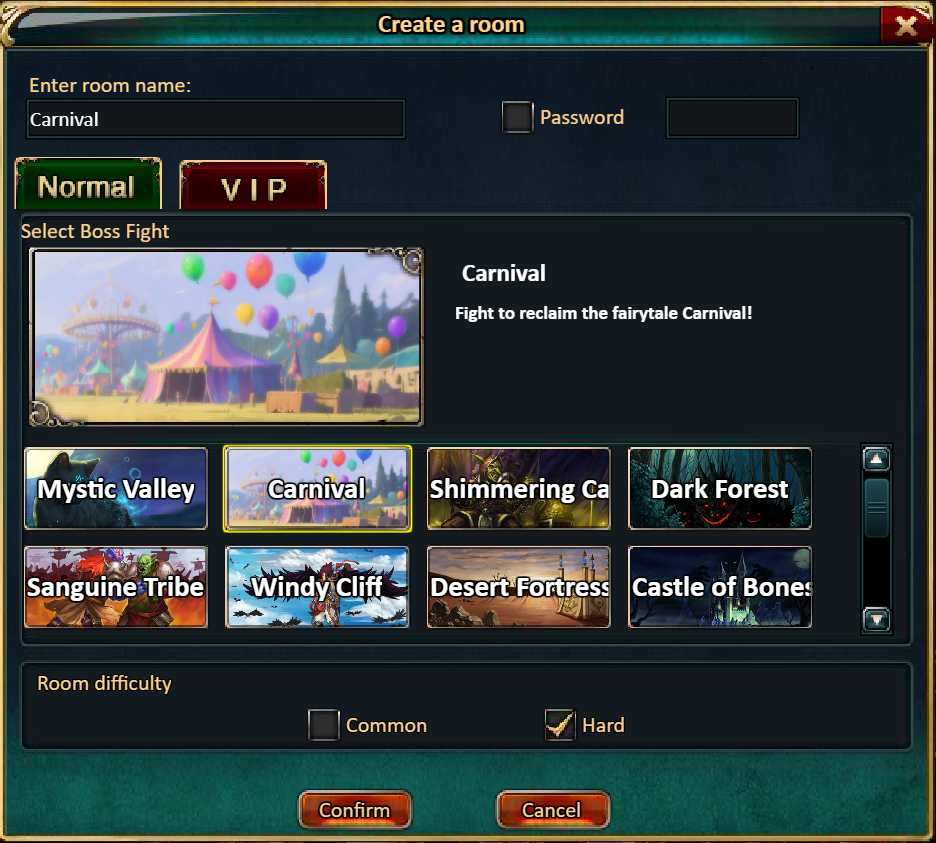Cancel creating the room

(x=552, y=810)
